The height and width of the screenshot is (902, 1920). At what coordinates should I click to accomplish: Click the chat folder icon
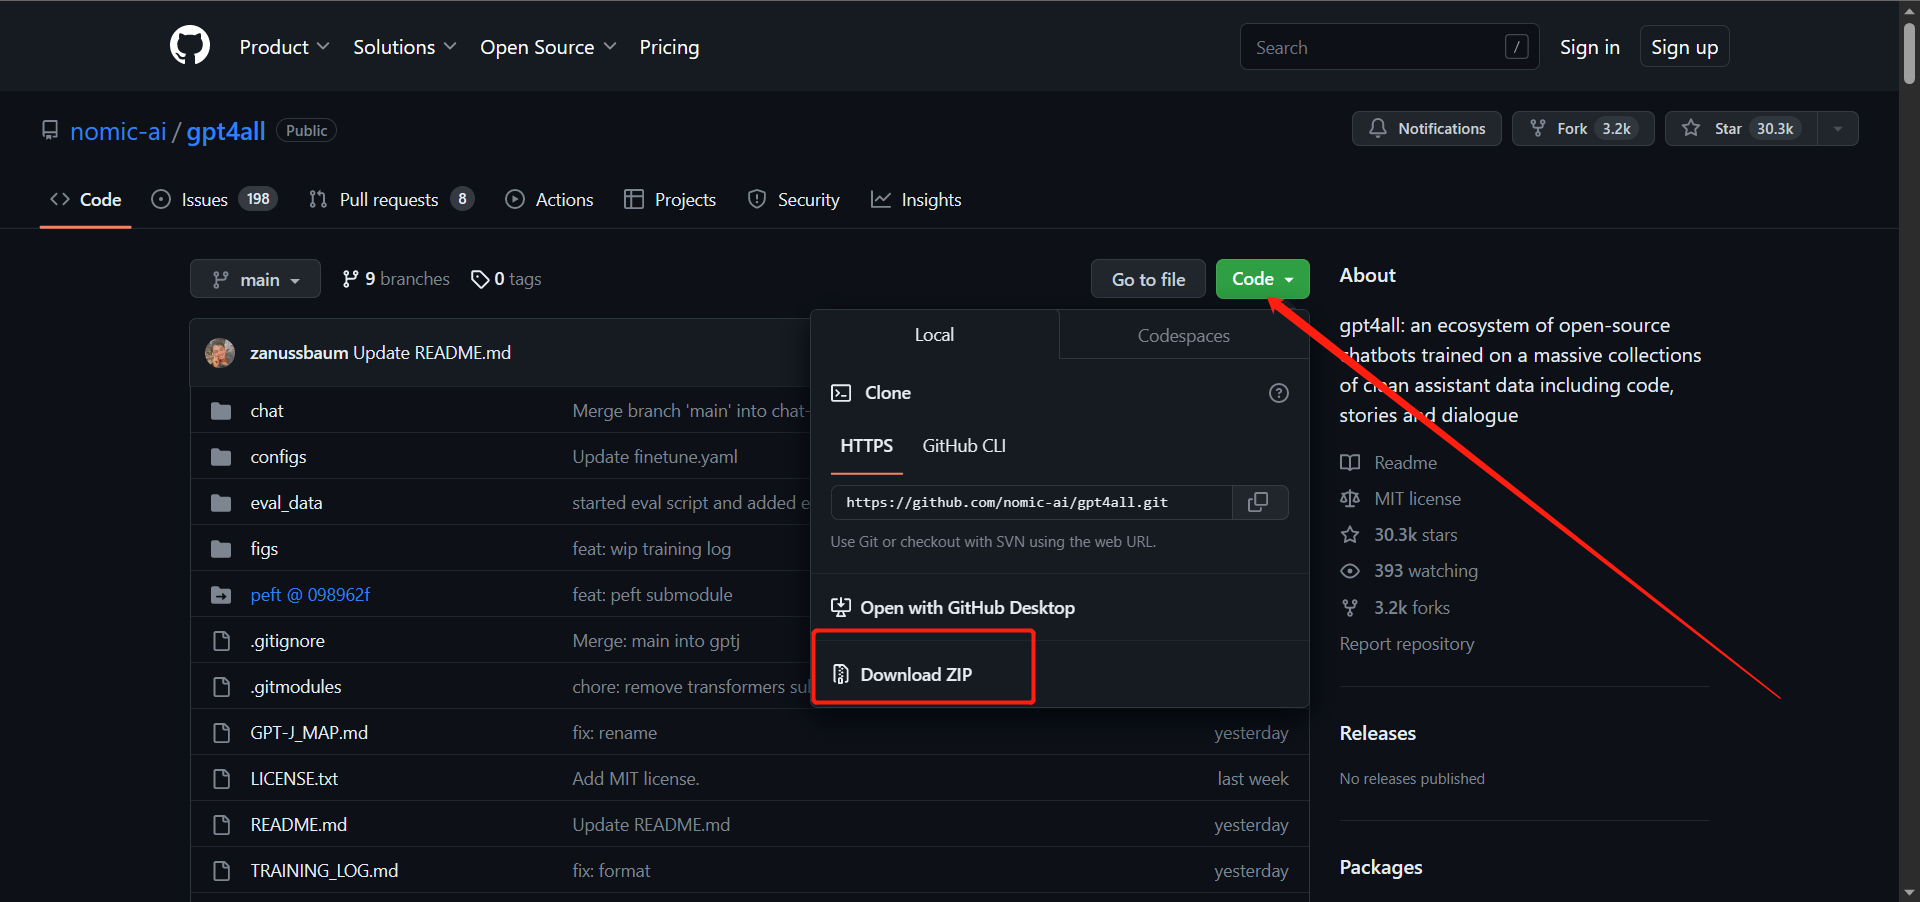pos(221,411)
